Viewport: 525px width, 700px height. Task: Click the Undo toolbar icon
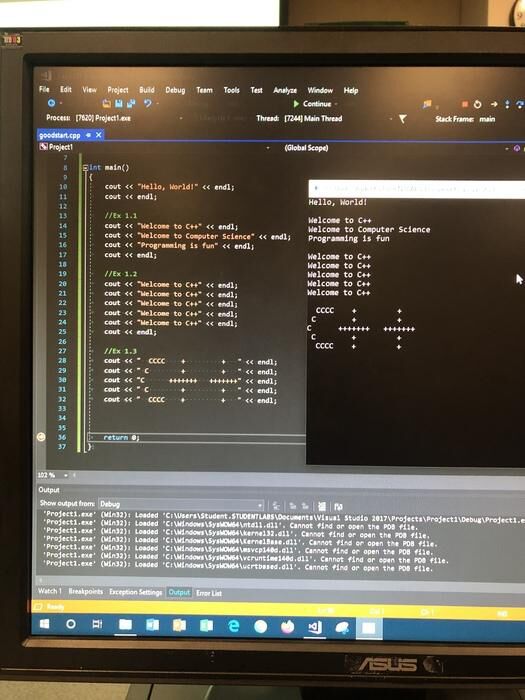(147, 104)
